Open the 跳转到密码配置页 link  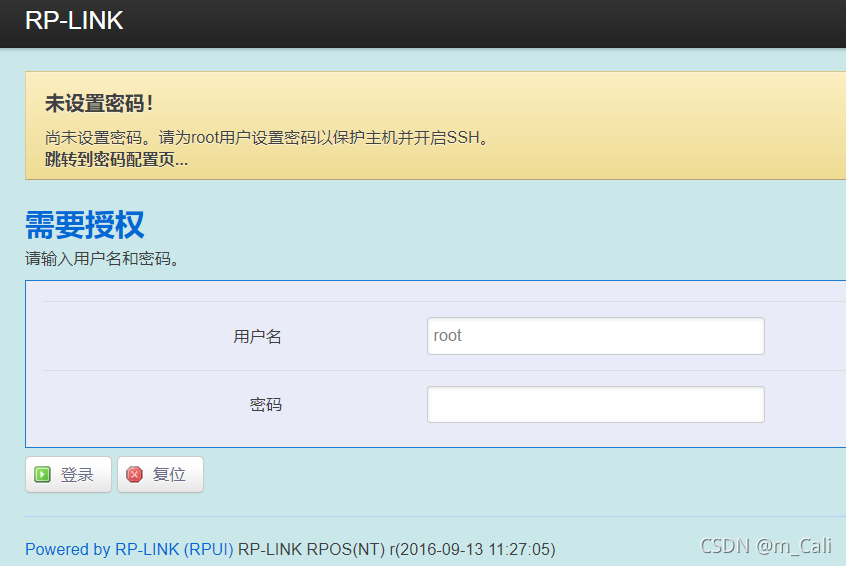[116, 160]
